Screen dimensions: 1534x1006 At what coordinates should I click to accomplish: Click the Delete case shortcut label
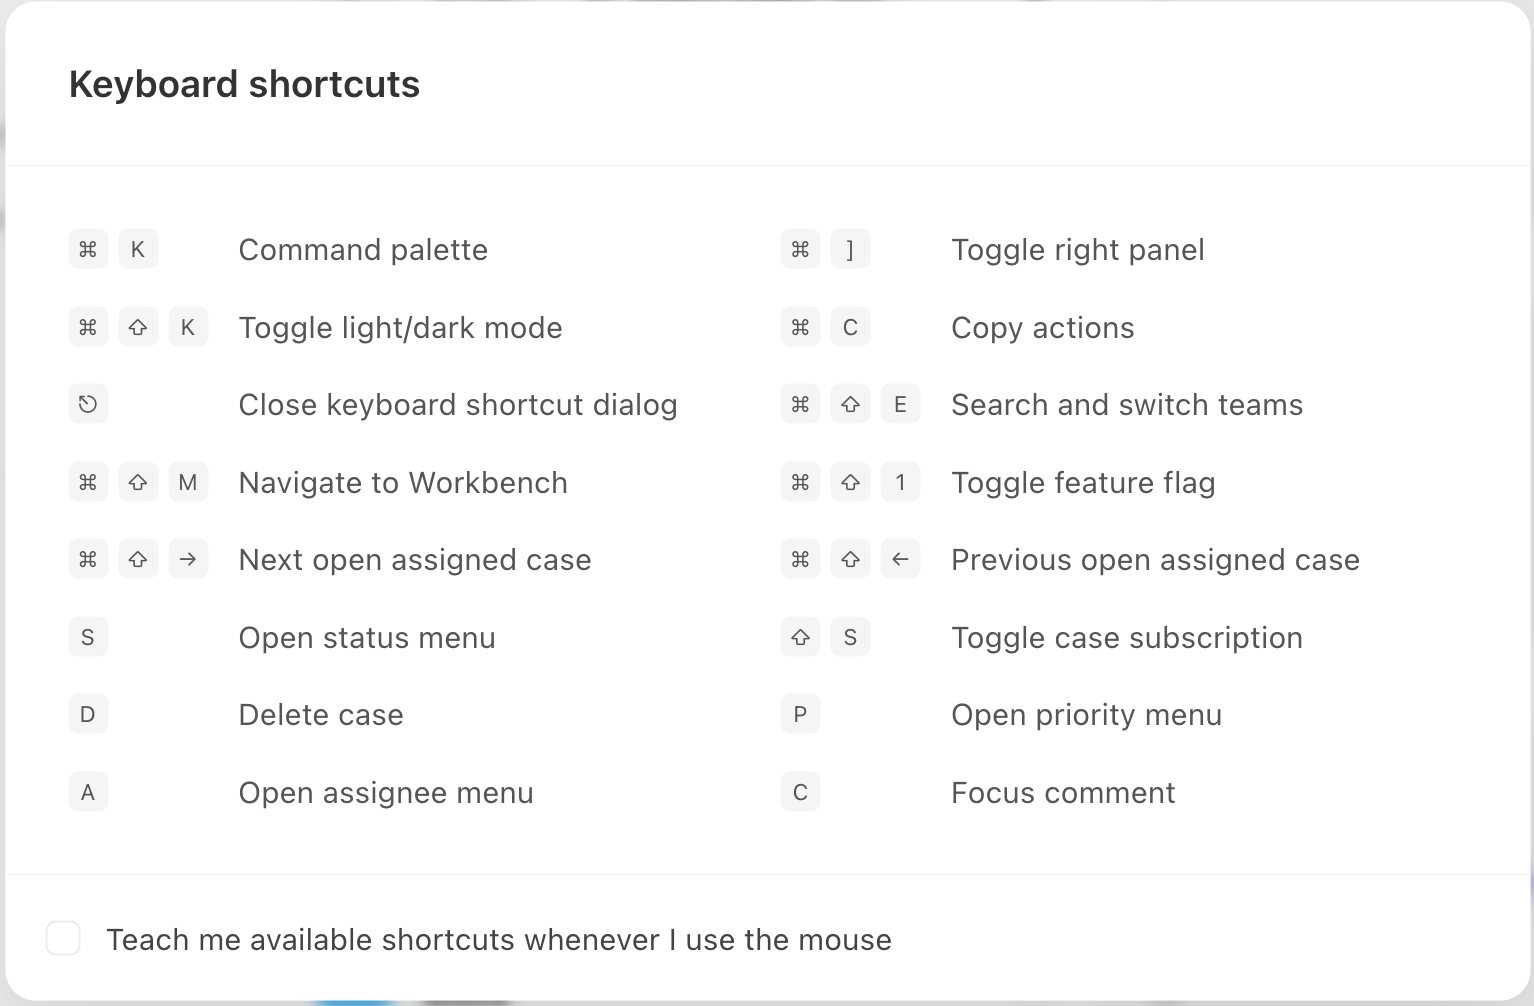click(x=321, y=715)
